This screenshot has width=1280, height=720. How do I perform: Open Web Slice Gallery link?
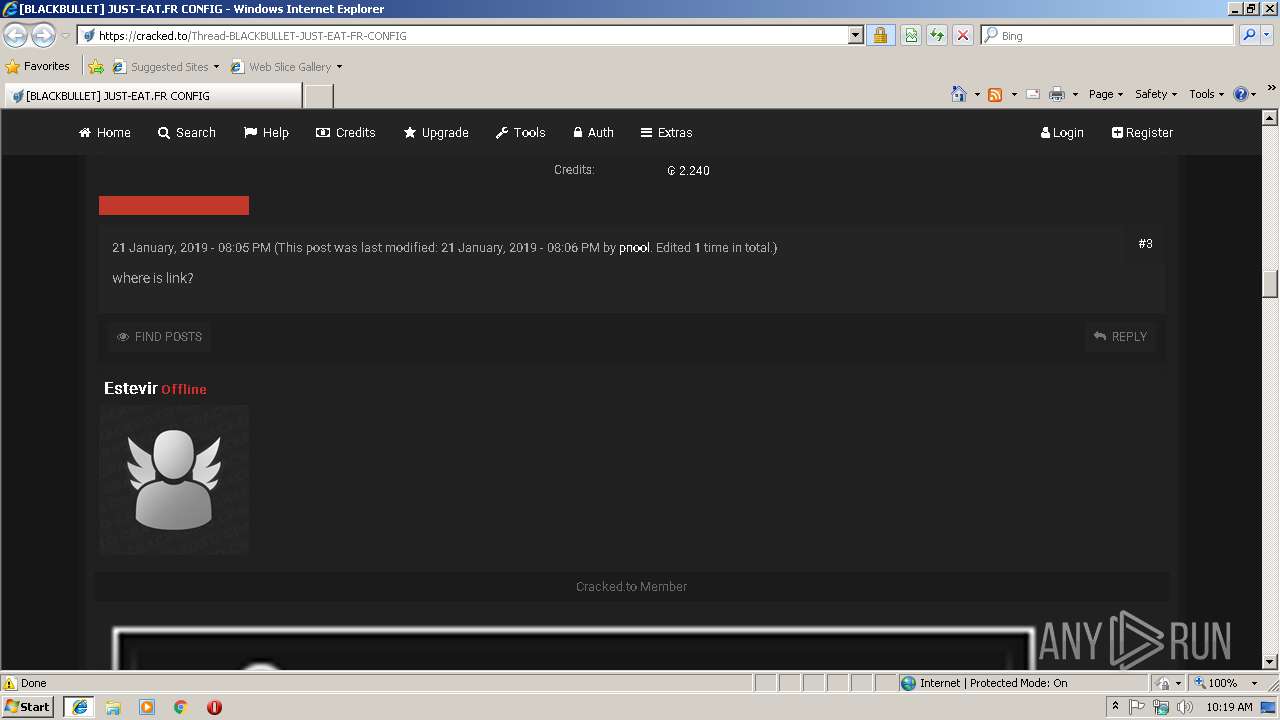coord(287,67)
